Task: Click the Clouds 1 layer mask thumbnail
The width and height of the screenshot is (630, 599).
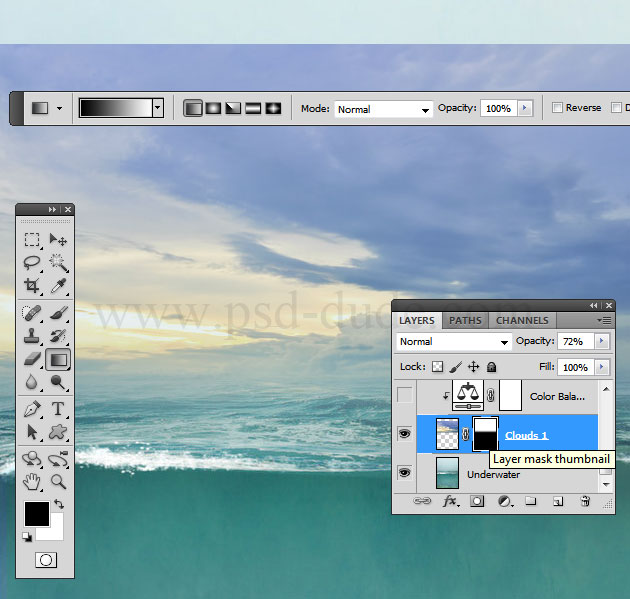Action: [484, 434]
